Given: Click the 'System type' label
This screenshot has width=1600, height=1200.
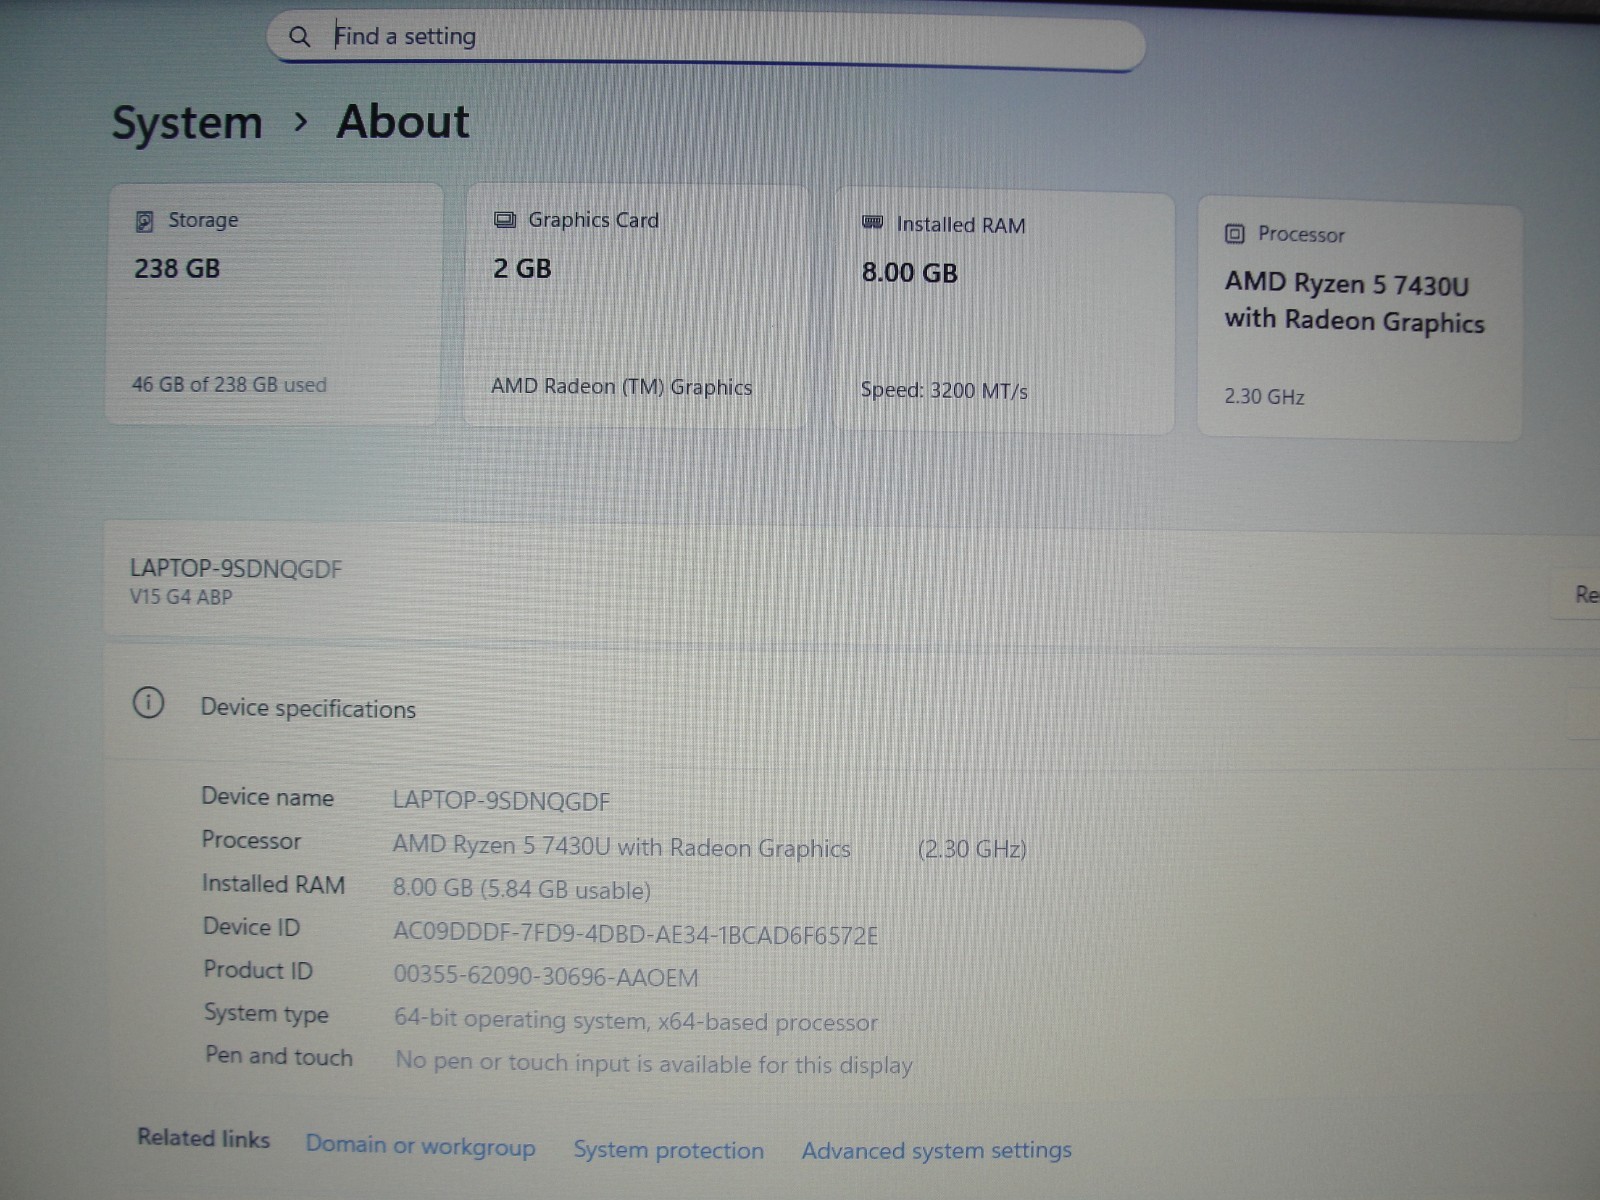Looking at the screenshot, I should coord(266,1014).
